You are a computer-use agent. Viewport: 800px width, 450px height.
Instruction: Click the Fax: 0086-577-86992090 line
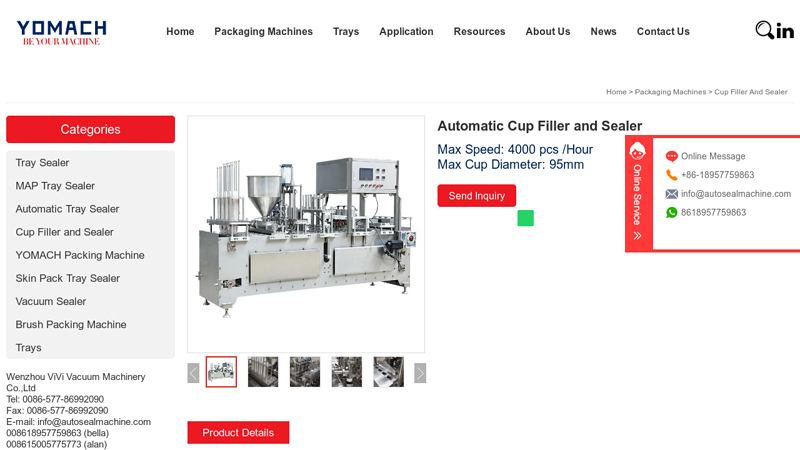tap(57, 411)
